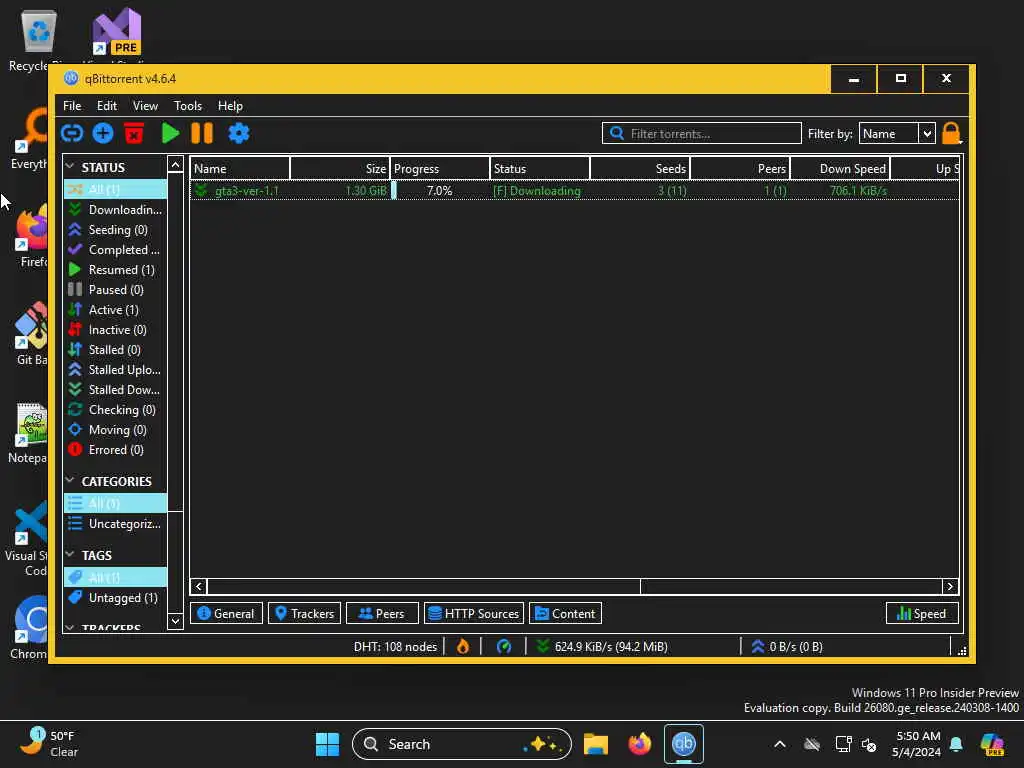Click sidebar scroll down arrow
The height and width of the screenshot is (768, 1024).
click(175, 620)
